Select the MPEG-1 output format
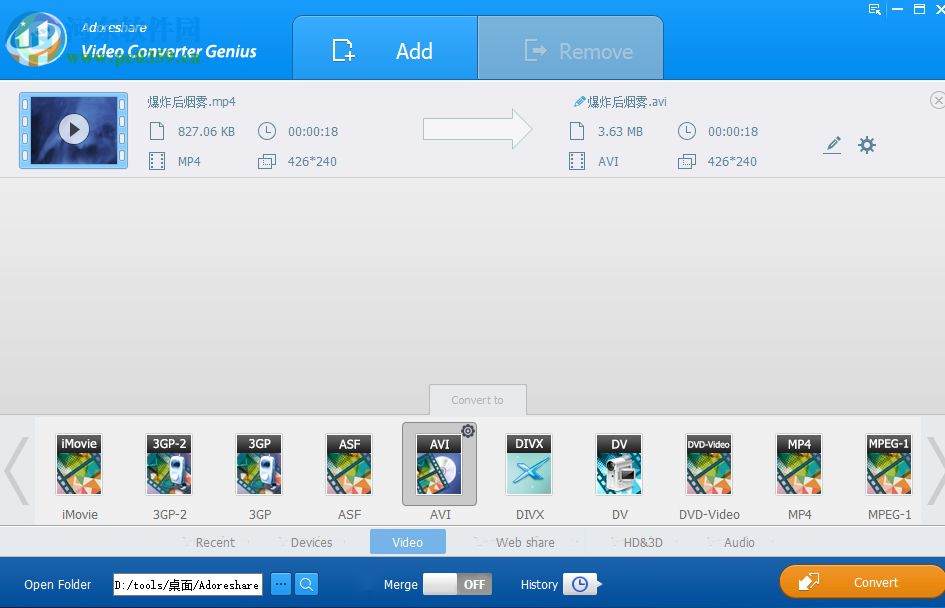The image size is (945, 608). tap(889, 463)
